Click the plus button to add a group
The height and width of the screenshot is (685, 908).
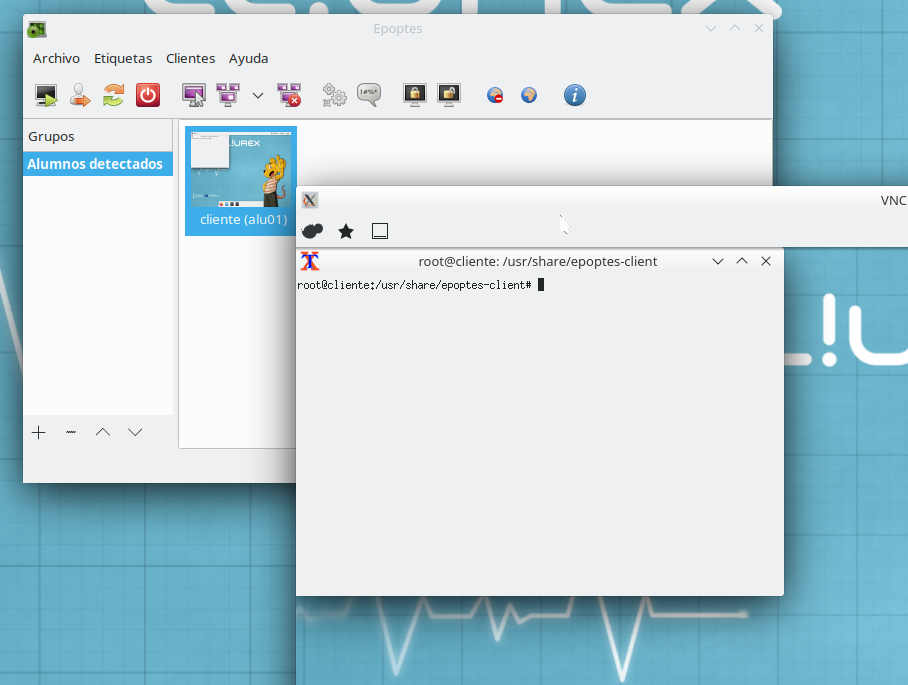click(x=39, y=432)
